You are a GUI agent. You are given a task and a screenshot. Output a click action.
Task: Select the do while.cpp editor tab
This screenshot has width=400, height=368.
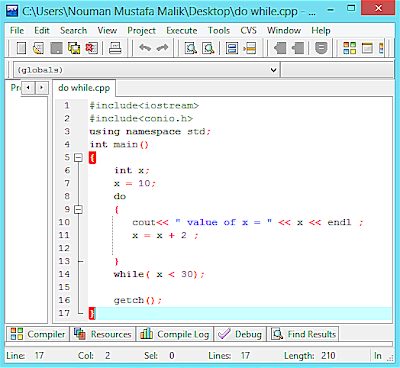point(84,88)
